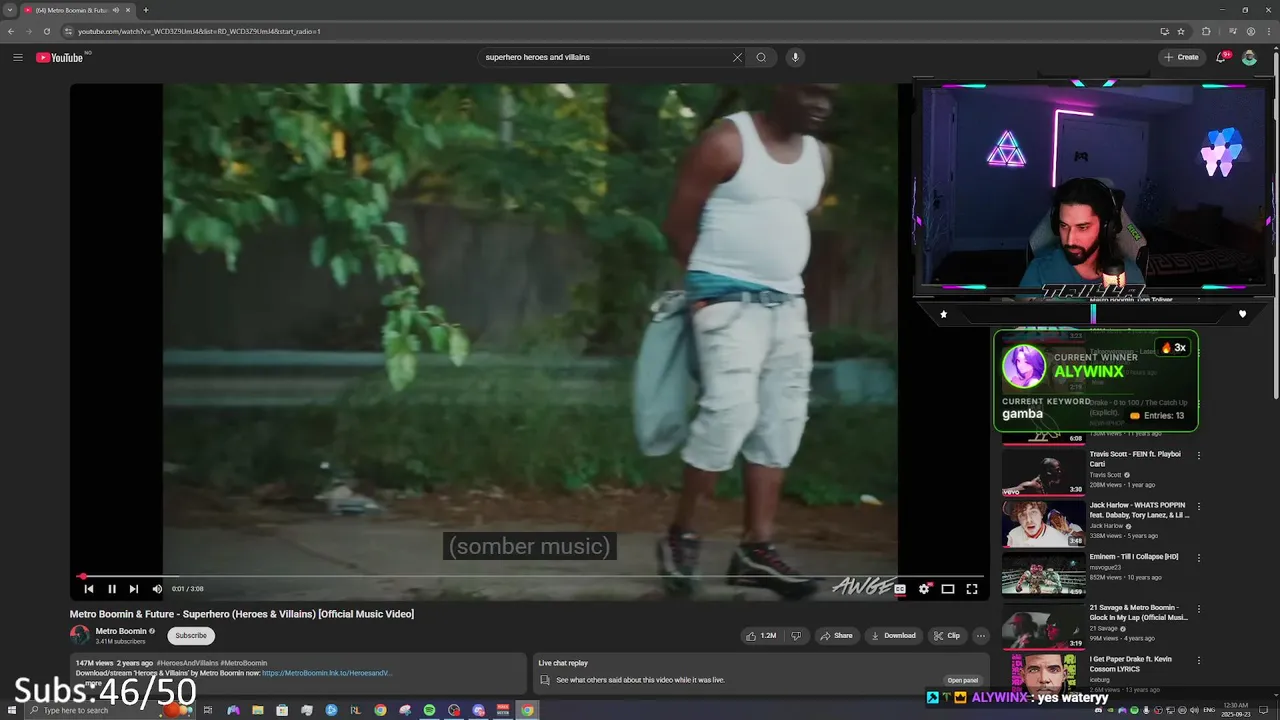
Task: Download the video
Action: point(893,635)
